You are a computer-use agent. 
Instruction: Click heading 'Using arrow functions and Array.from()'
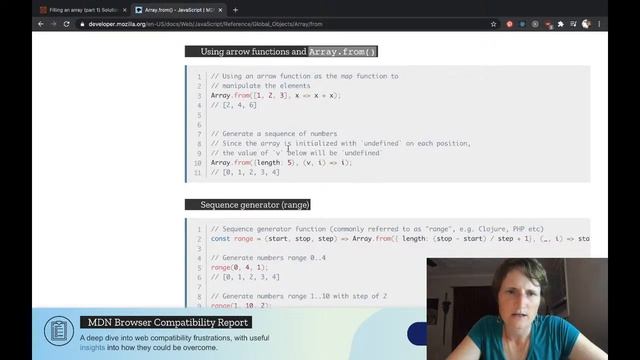281,51
